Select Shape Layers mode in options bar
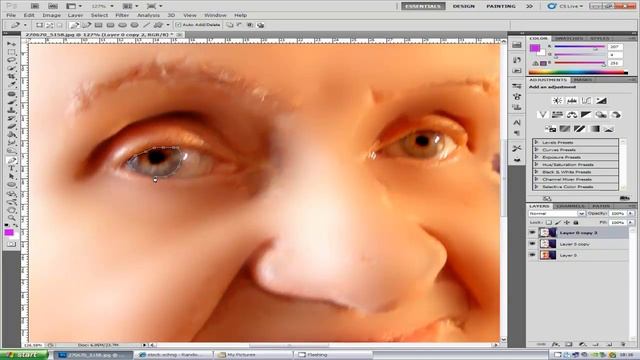The height and width of the screenshot is (360, 640). [x=39, y=25]
